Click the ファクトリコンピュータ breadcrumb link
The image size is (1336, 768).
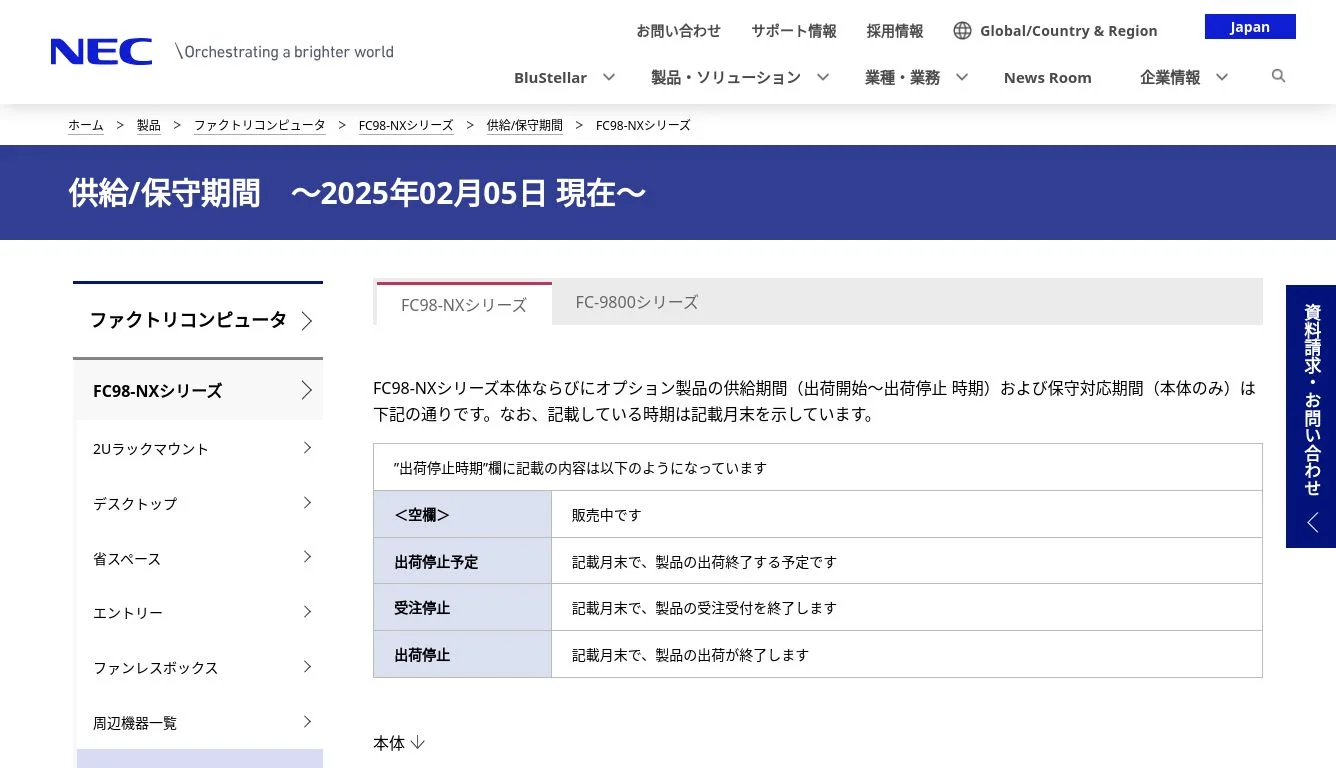259,125
